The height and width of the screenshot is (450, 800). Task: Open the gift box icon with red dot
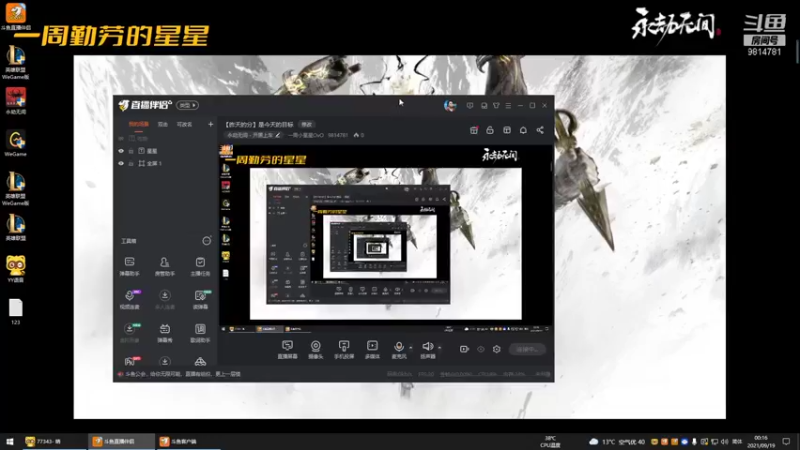(x=473, y=130)
